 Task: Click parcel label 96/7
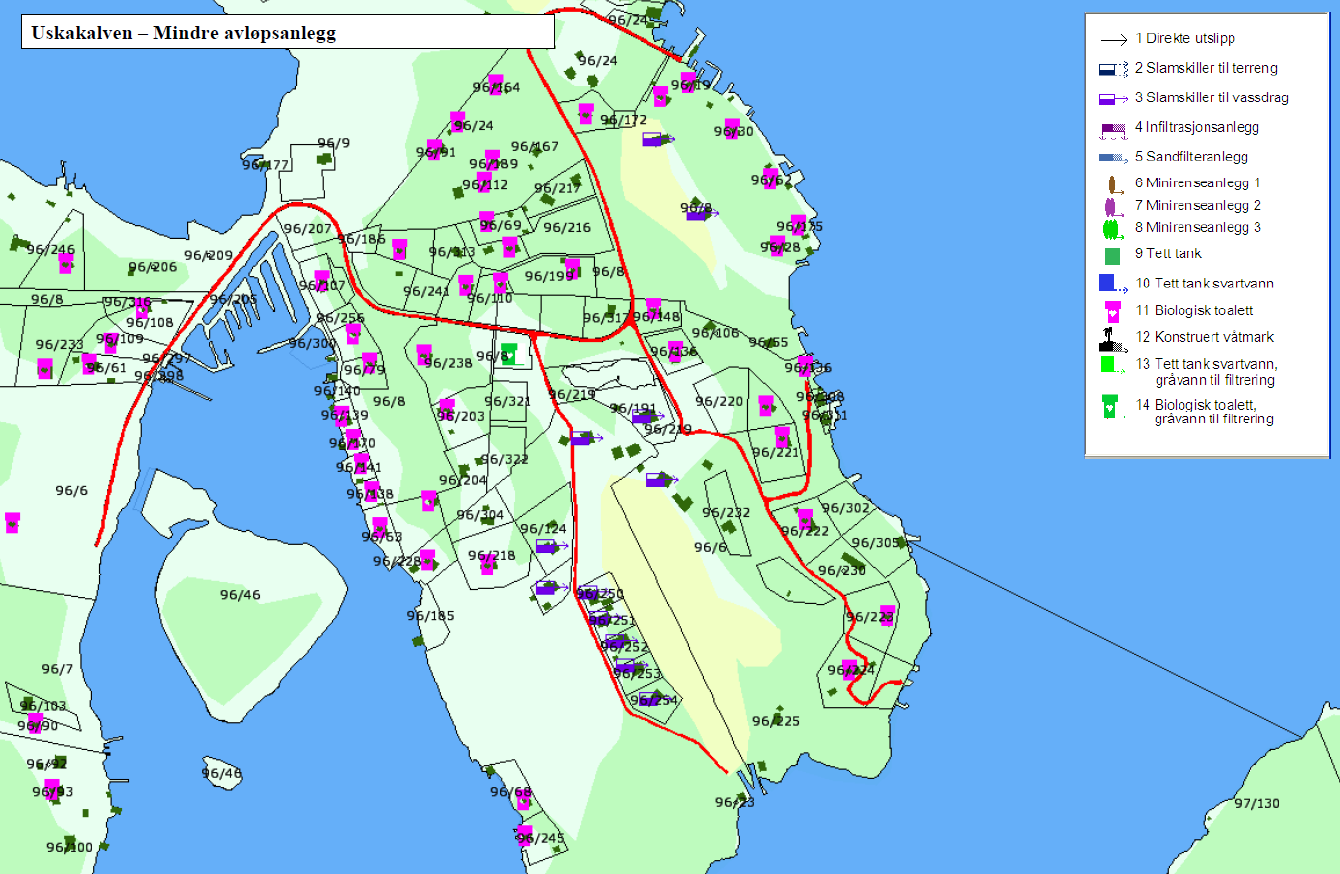tap(57, 669)
